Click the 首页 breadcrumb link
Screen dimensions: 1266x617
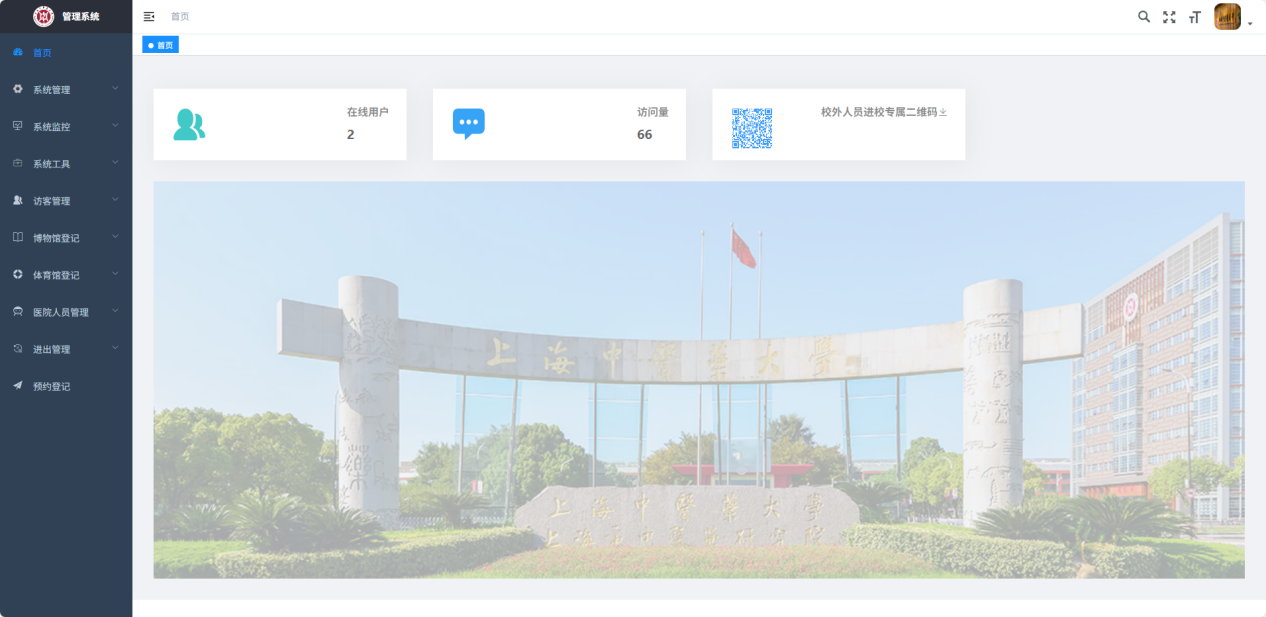(x=180, y=17)
